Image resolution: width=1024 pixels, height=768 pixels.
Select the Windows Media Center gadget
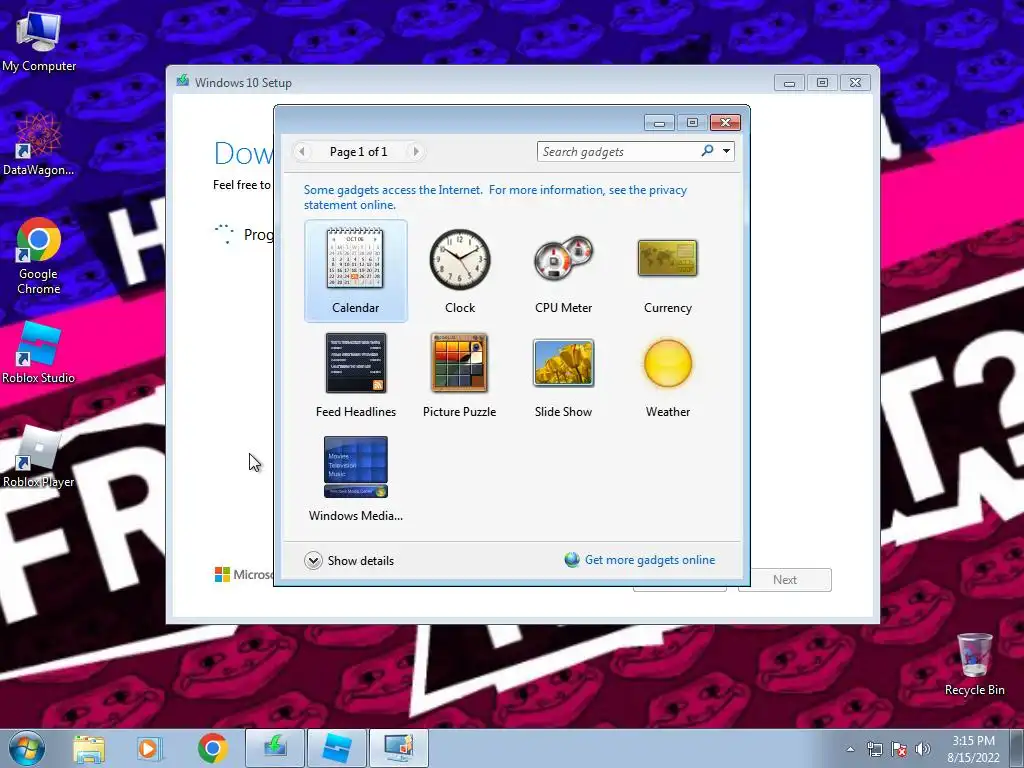355,479
